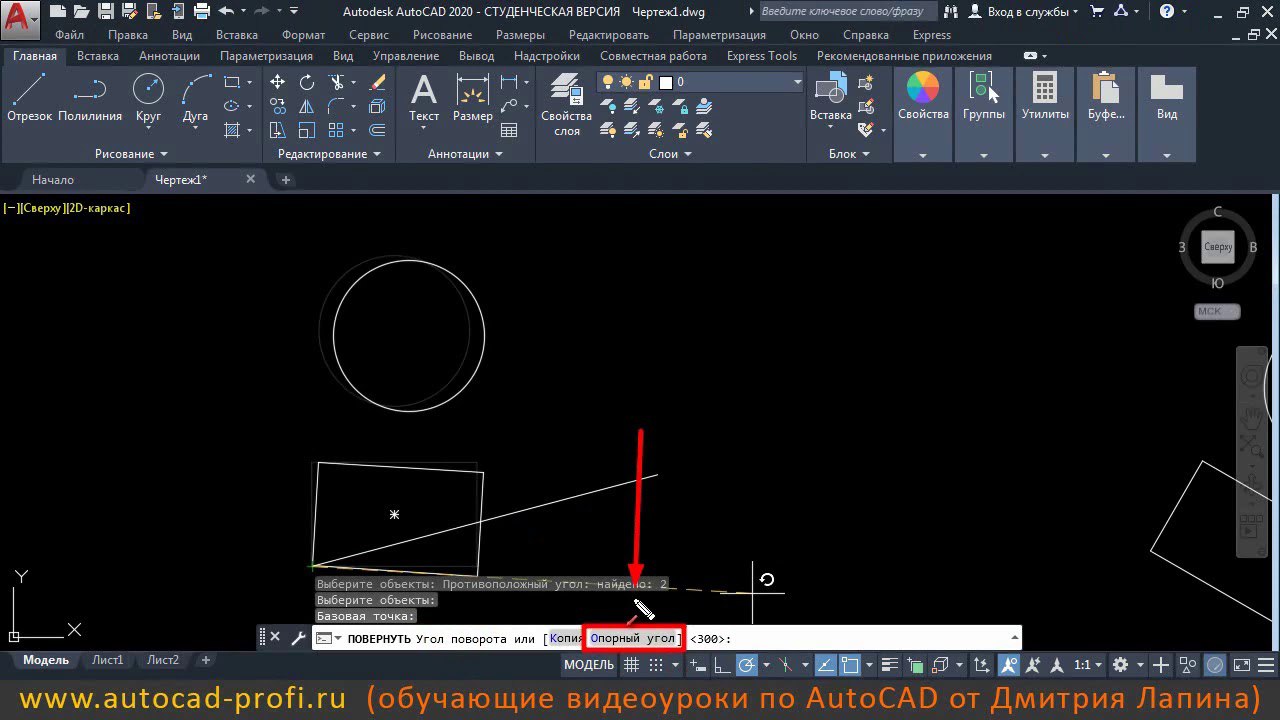Click the Размер dimension tool

pos(472,98)
